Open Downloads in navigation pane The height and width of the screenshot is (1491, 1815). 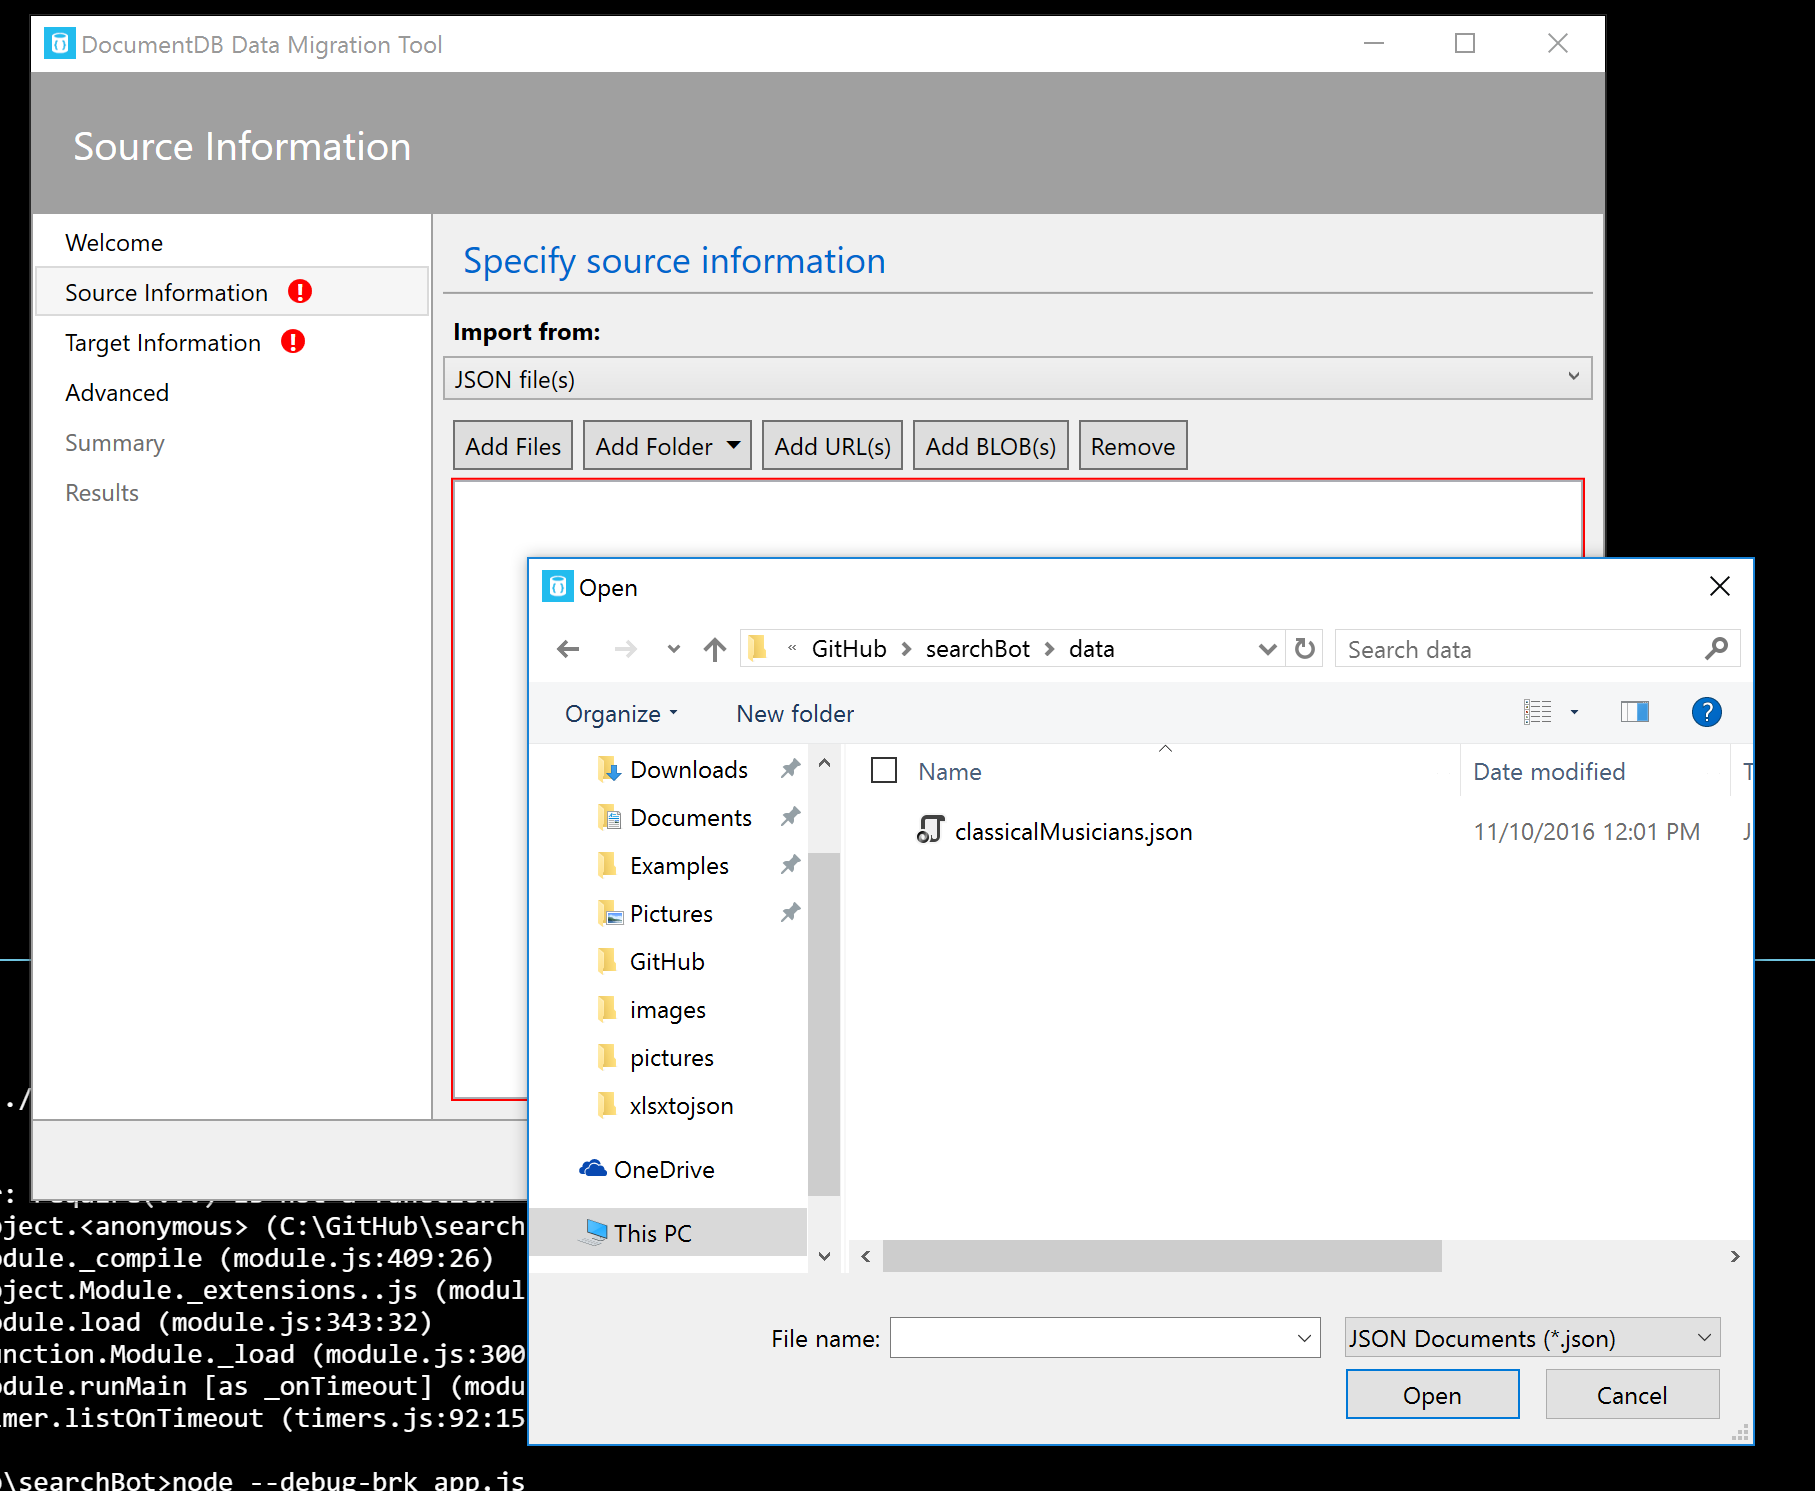tap(689, 769)
